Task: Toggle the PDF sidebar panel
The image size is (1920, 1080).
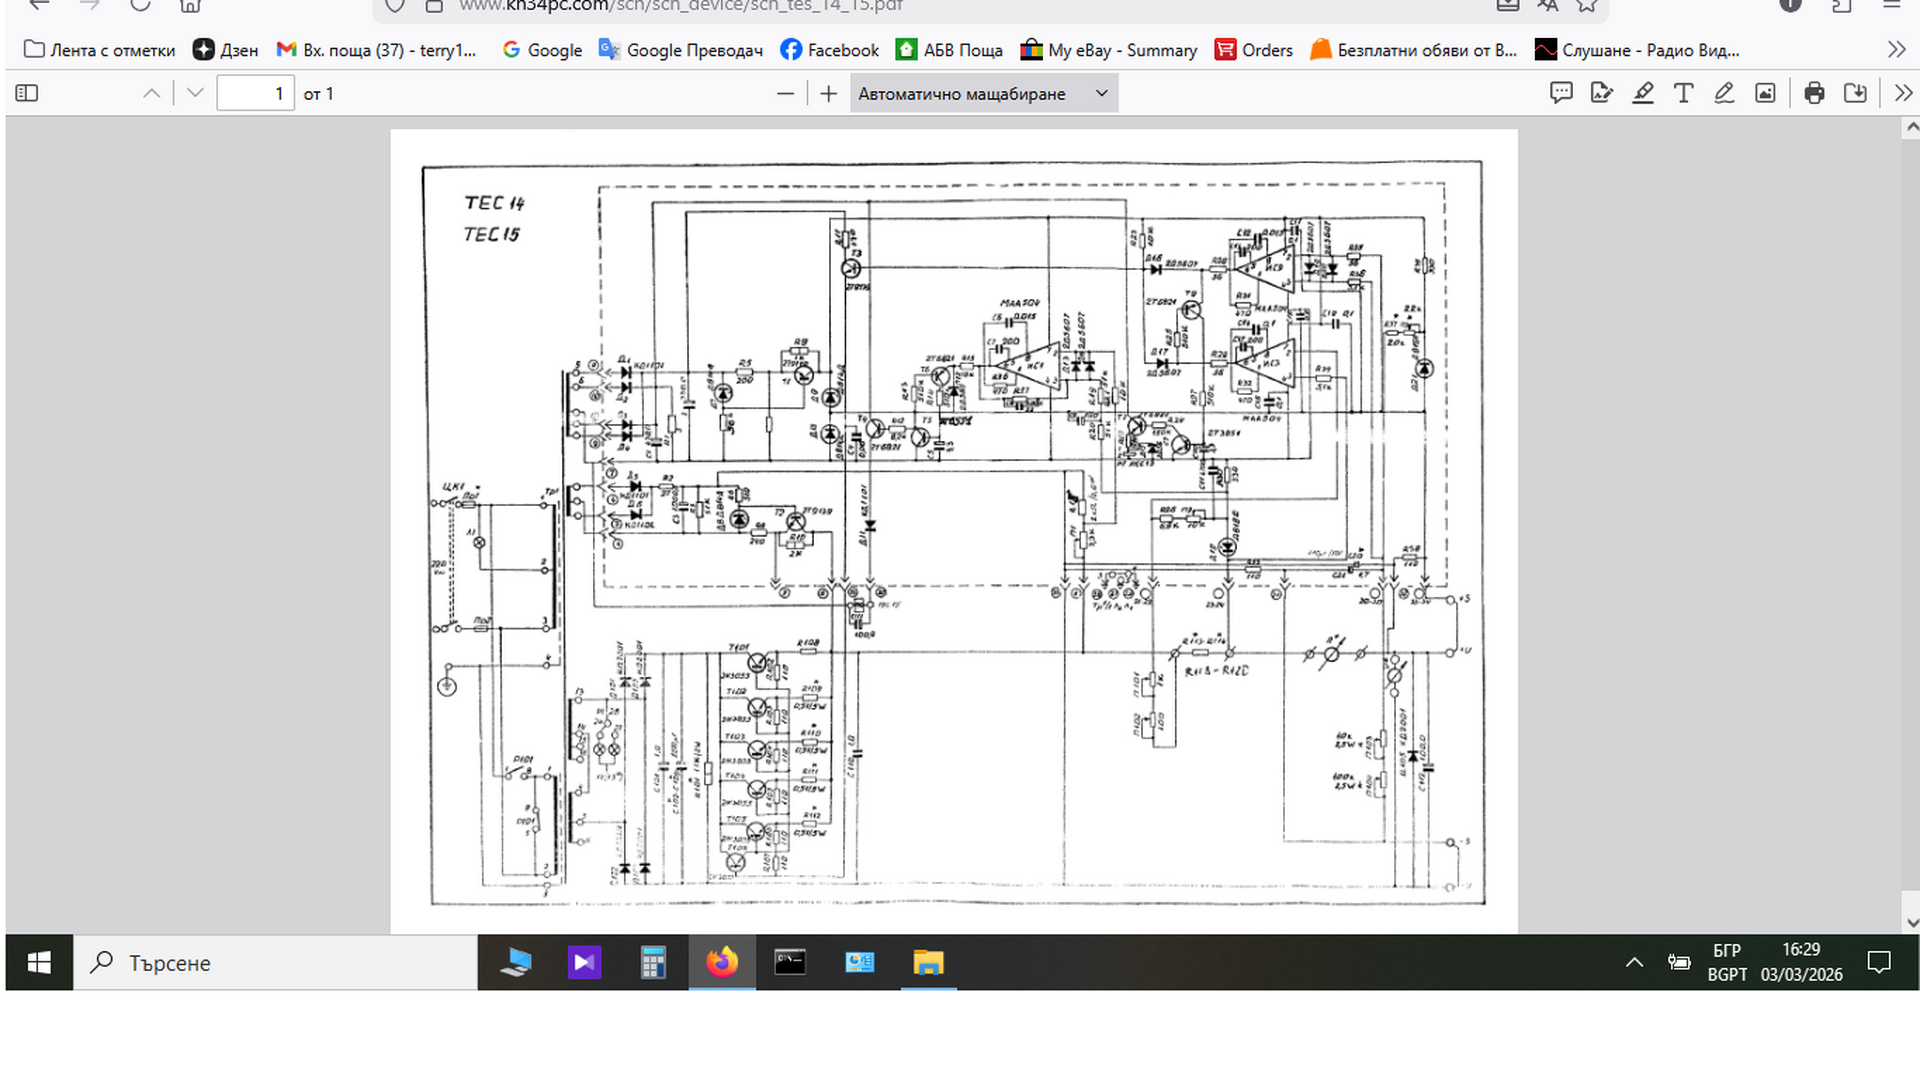Action: (27, 93)
